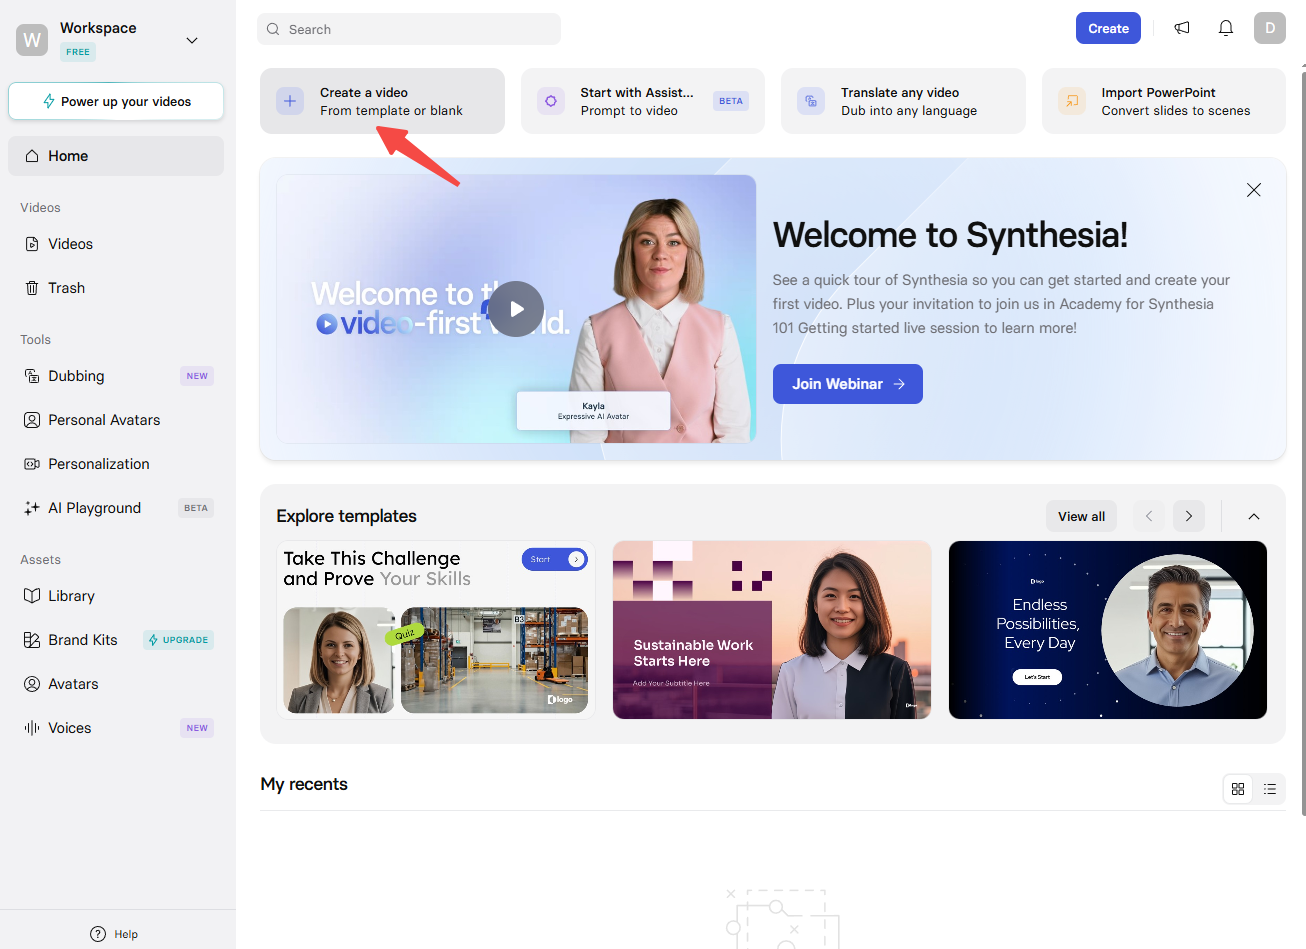Click the Library book icon
This screenshot has height=949, width=1306.
point(32,596)
